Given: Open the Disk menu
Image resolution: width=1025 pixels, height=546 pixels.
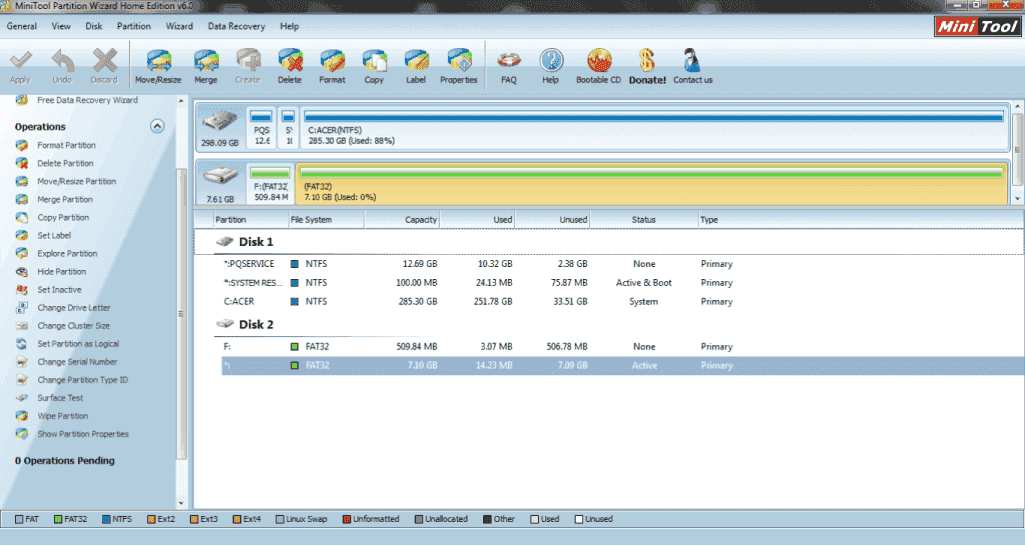Looking at the screenshot, I should click(x=93, y=26).
